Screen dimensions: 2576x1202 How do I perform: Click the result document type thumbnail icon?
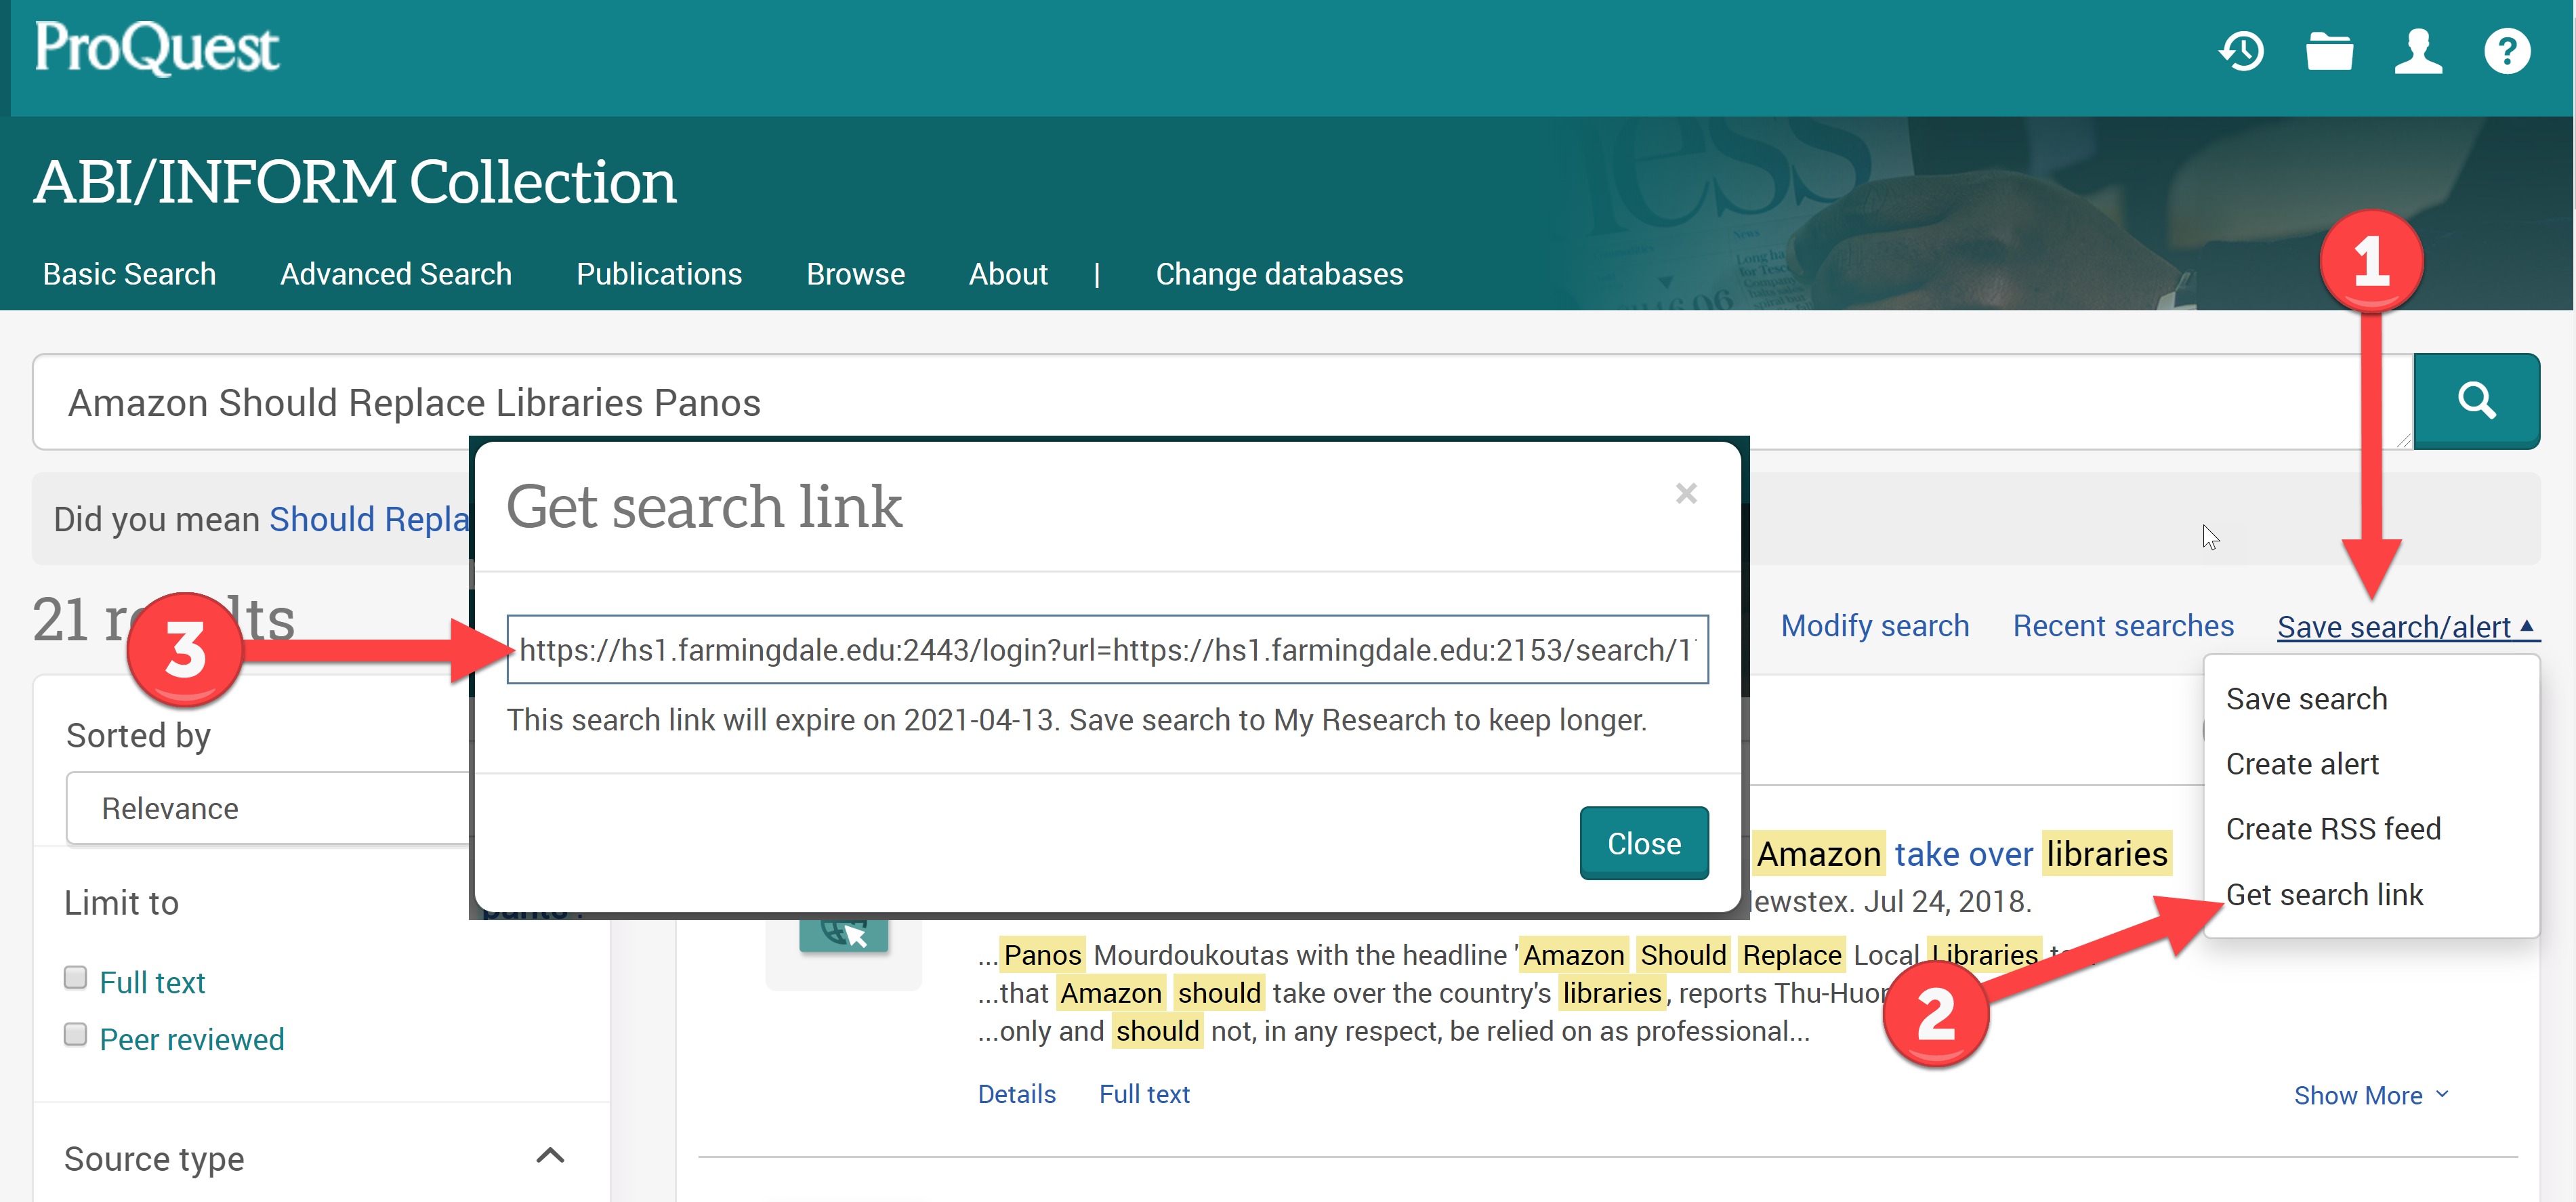click(843, 934)
